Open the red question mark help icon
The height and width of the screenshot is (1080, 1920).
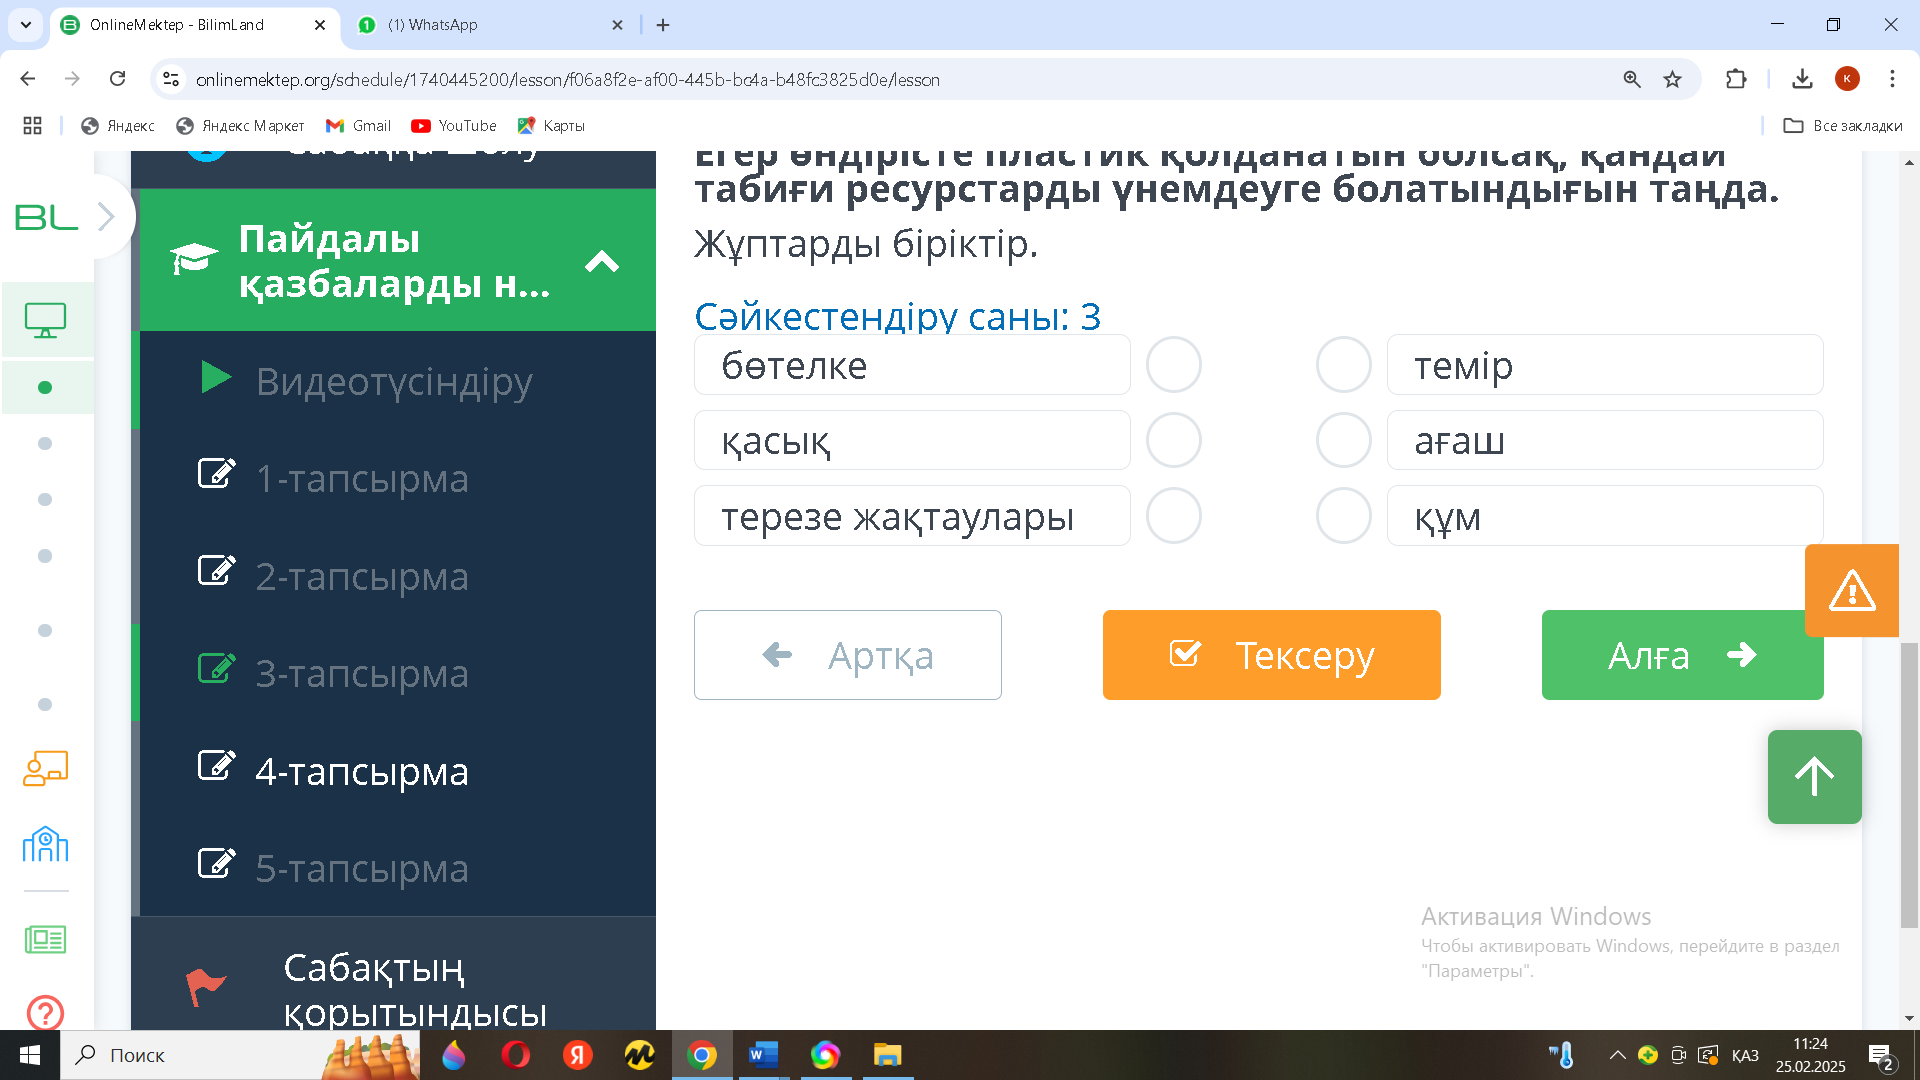pyautogui.click(x=45, y=1012)
